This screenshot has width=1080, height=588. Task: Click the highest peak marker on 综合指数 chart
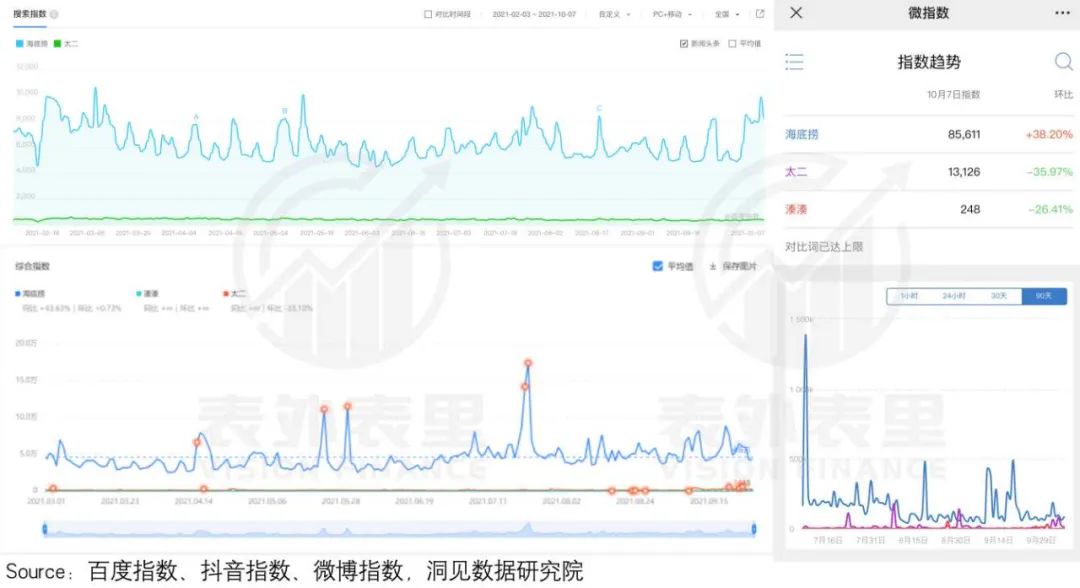[x=527, y=363]
